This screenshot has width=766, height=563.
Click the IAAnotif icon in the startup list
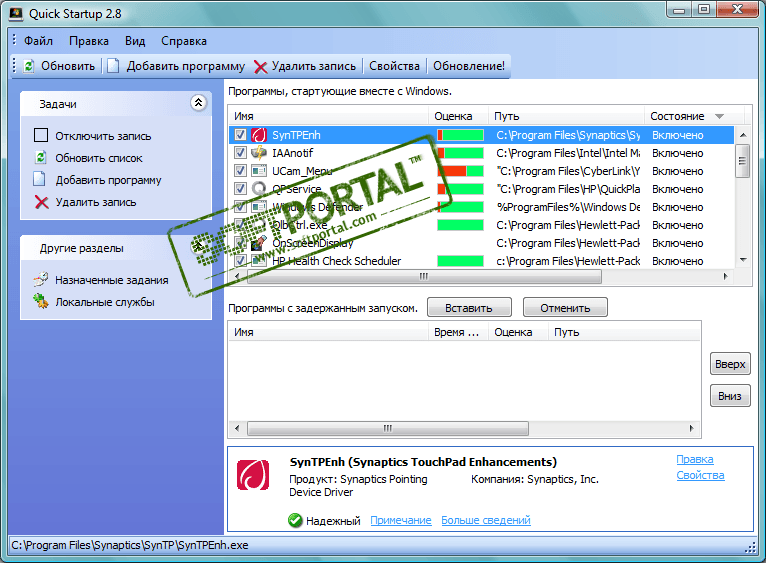click(x=259, y=152)
